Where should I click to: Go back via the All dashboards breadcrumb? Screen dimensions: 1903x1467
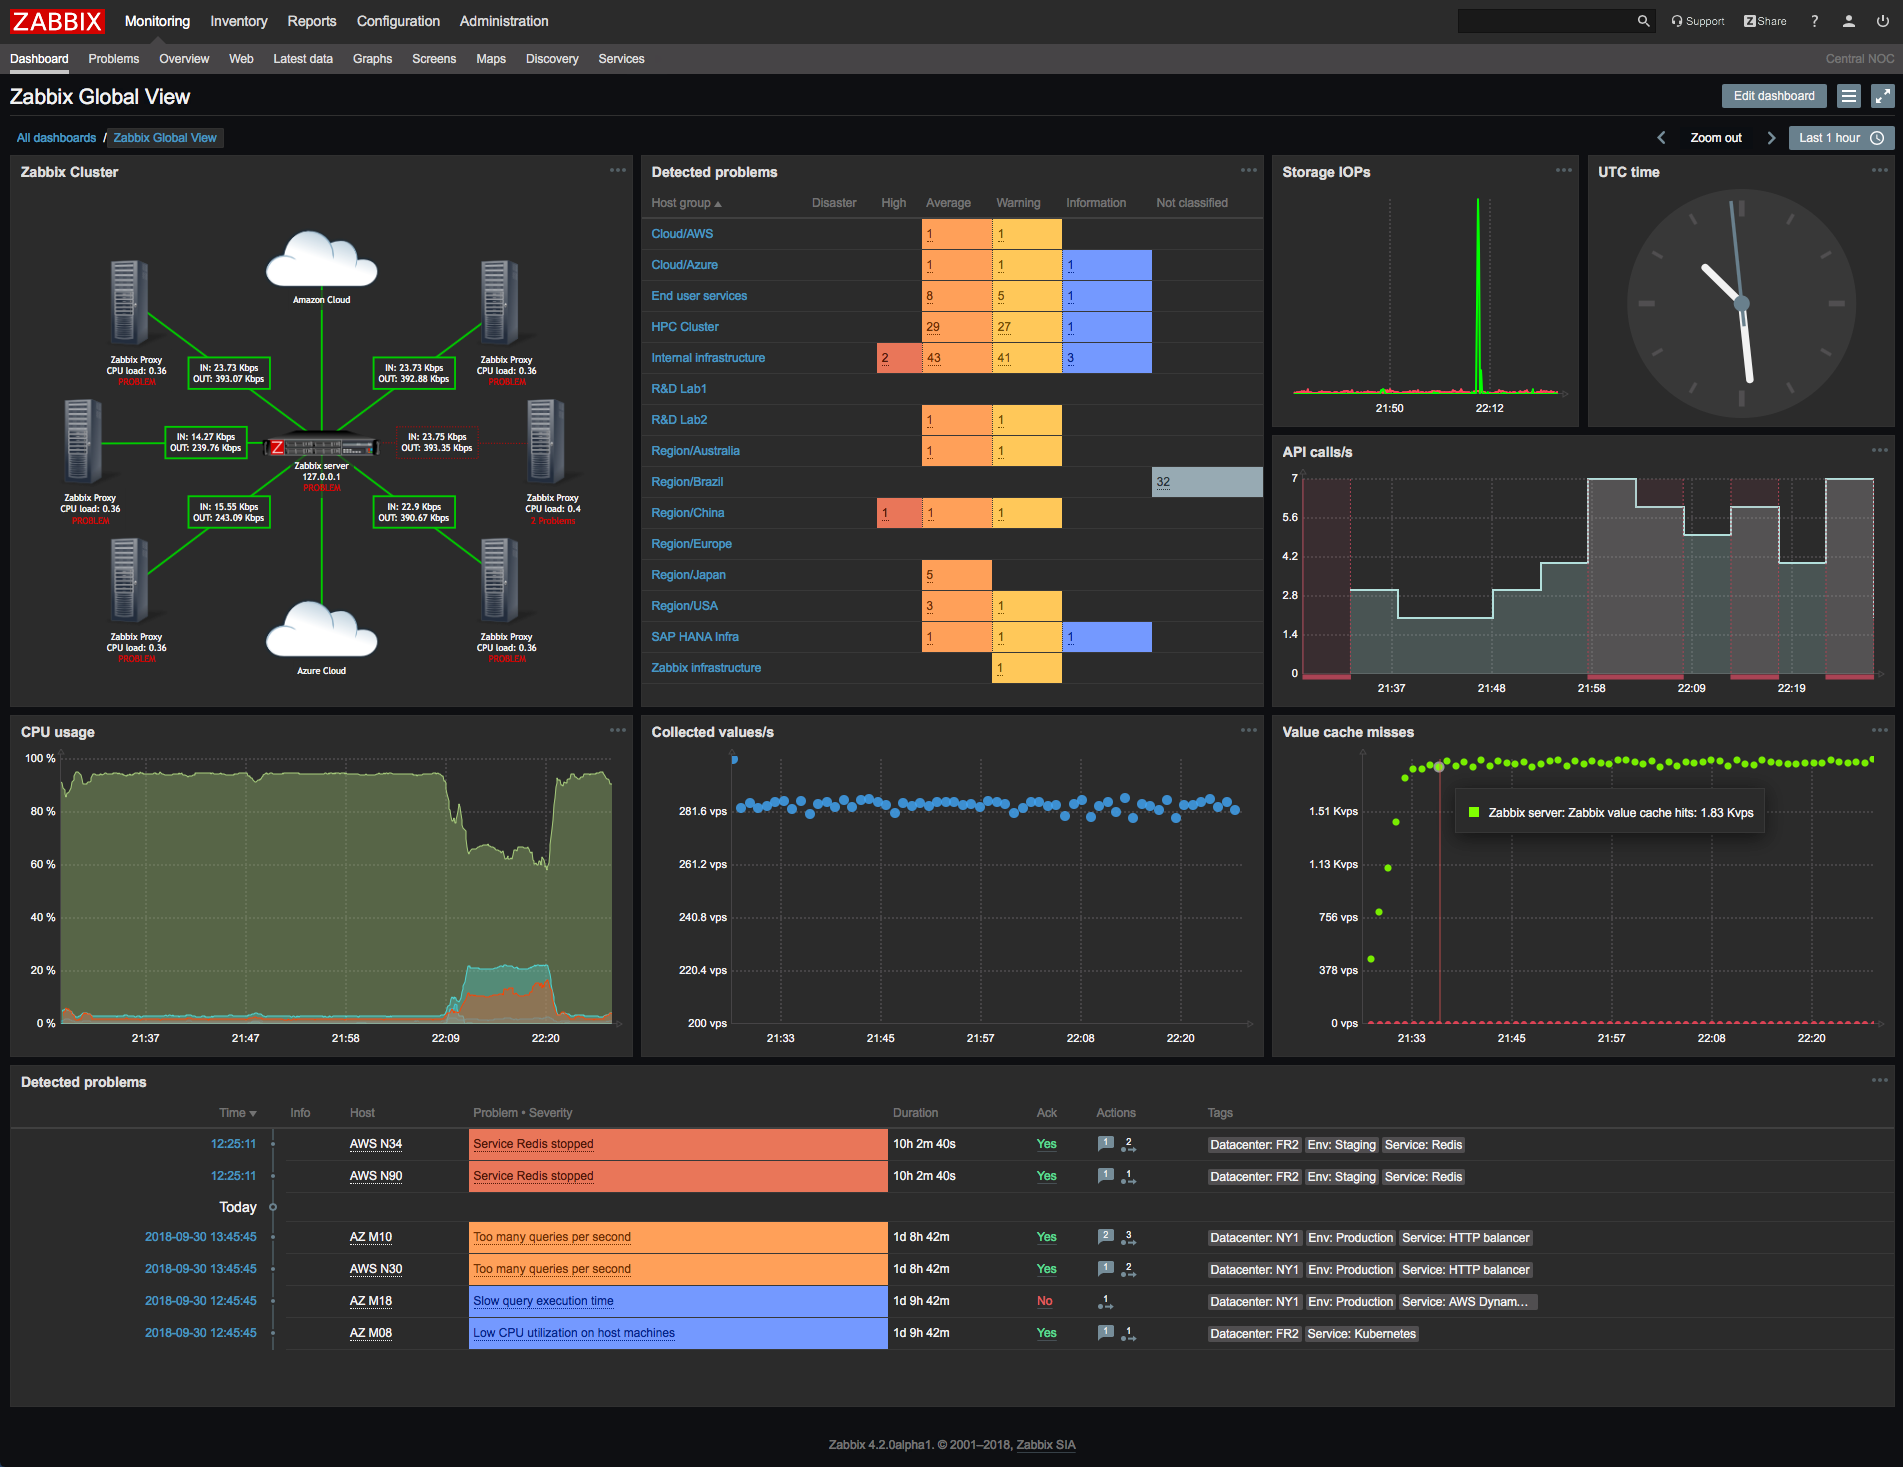[x=55, y=137]
